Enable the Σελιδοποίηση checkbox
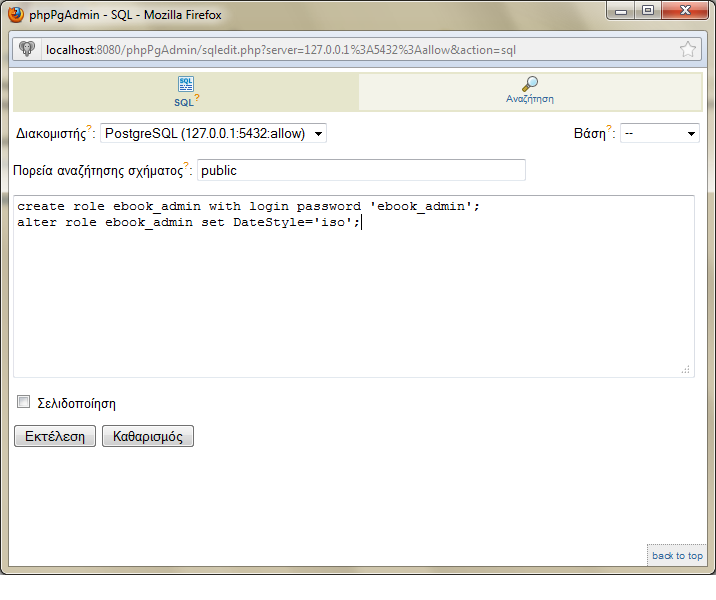This screenshot has width=716, height=600. (x=23, y=402)
